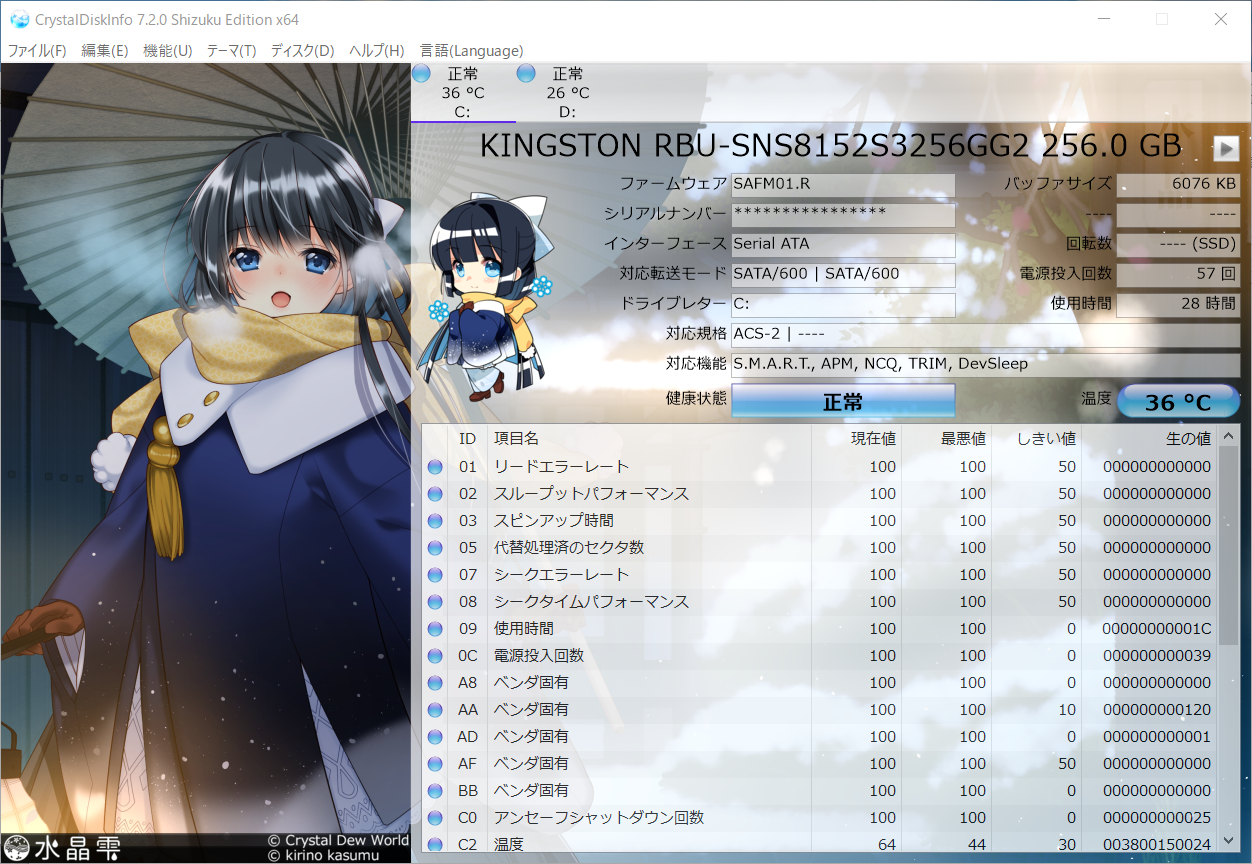Click the status orb for リードエラーレート
The height and width of the screenshot is (864, 1252).
coord(435,467)
